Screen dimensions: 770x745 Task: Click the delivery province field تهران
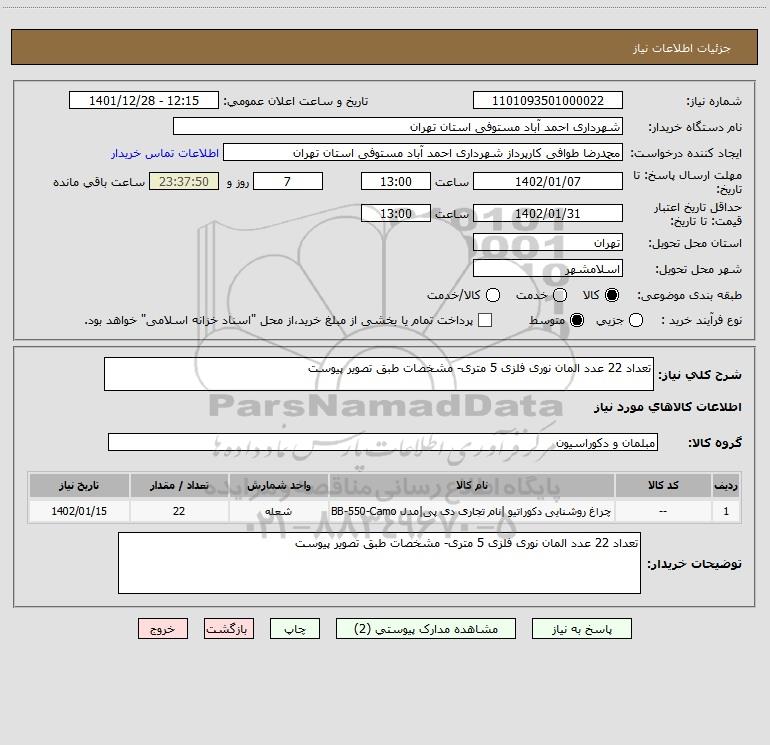point(548,243)
